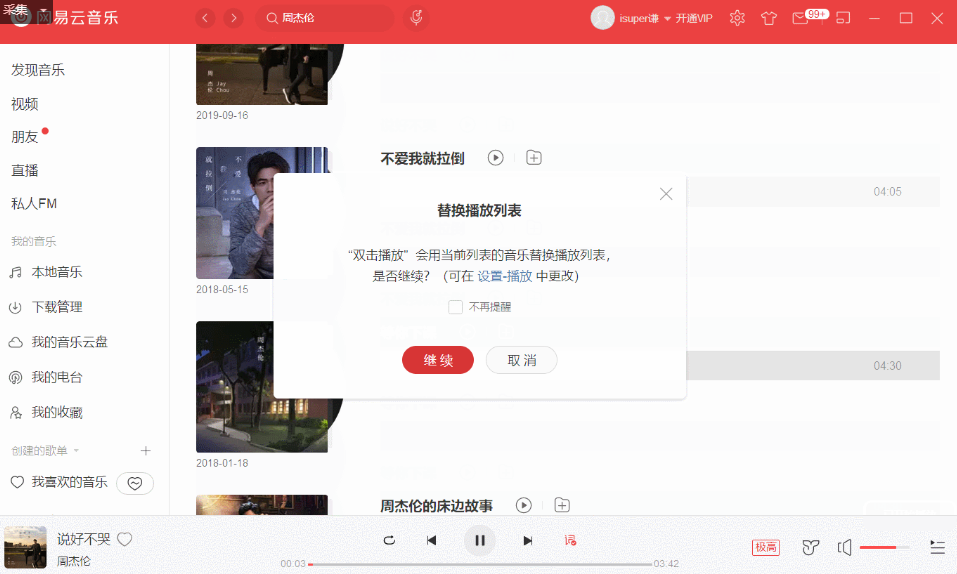Open the lyrics icon in player bar
Screen dimensions: 957x574
point(570,540)
